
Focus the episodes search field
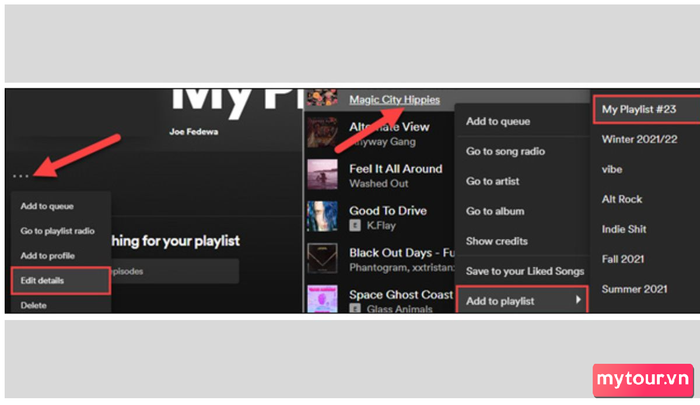(x=175, y=271)
